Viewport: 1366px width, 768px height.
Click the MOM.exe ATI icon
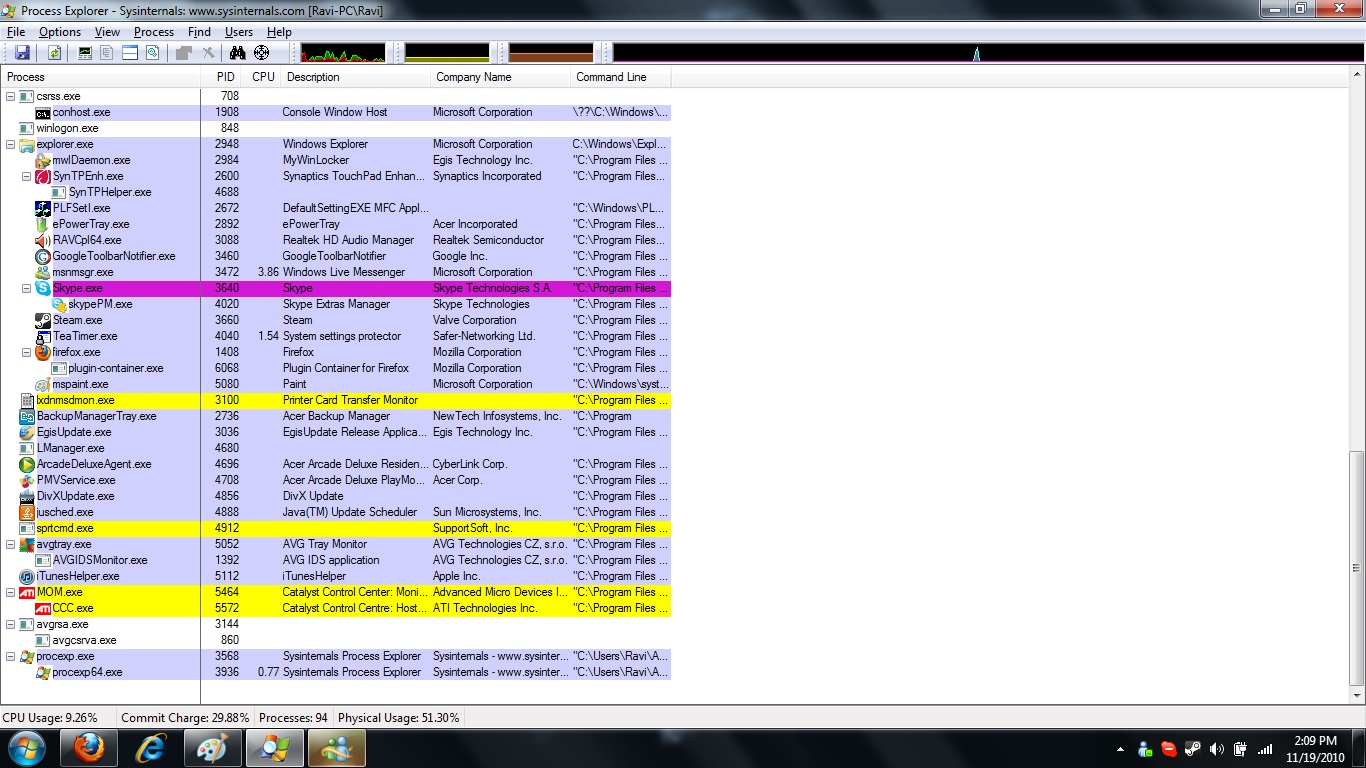tap(27, 592)
